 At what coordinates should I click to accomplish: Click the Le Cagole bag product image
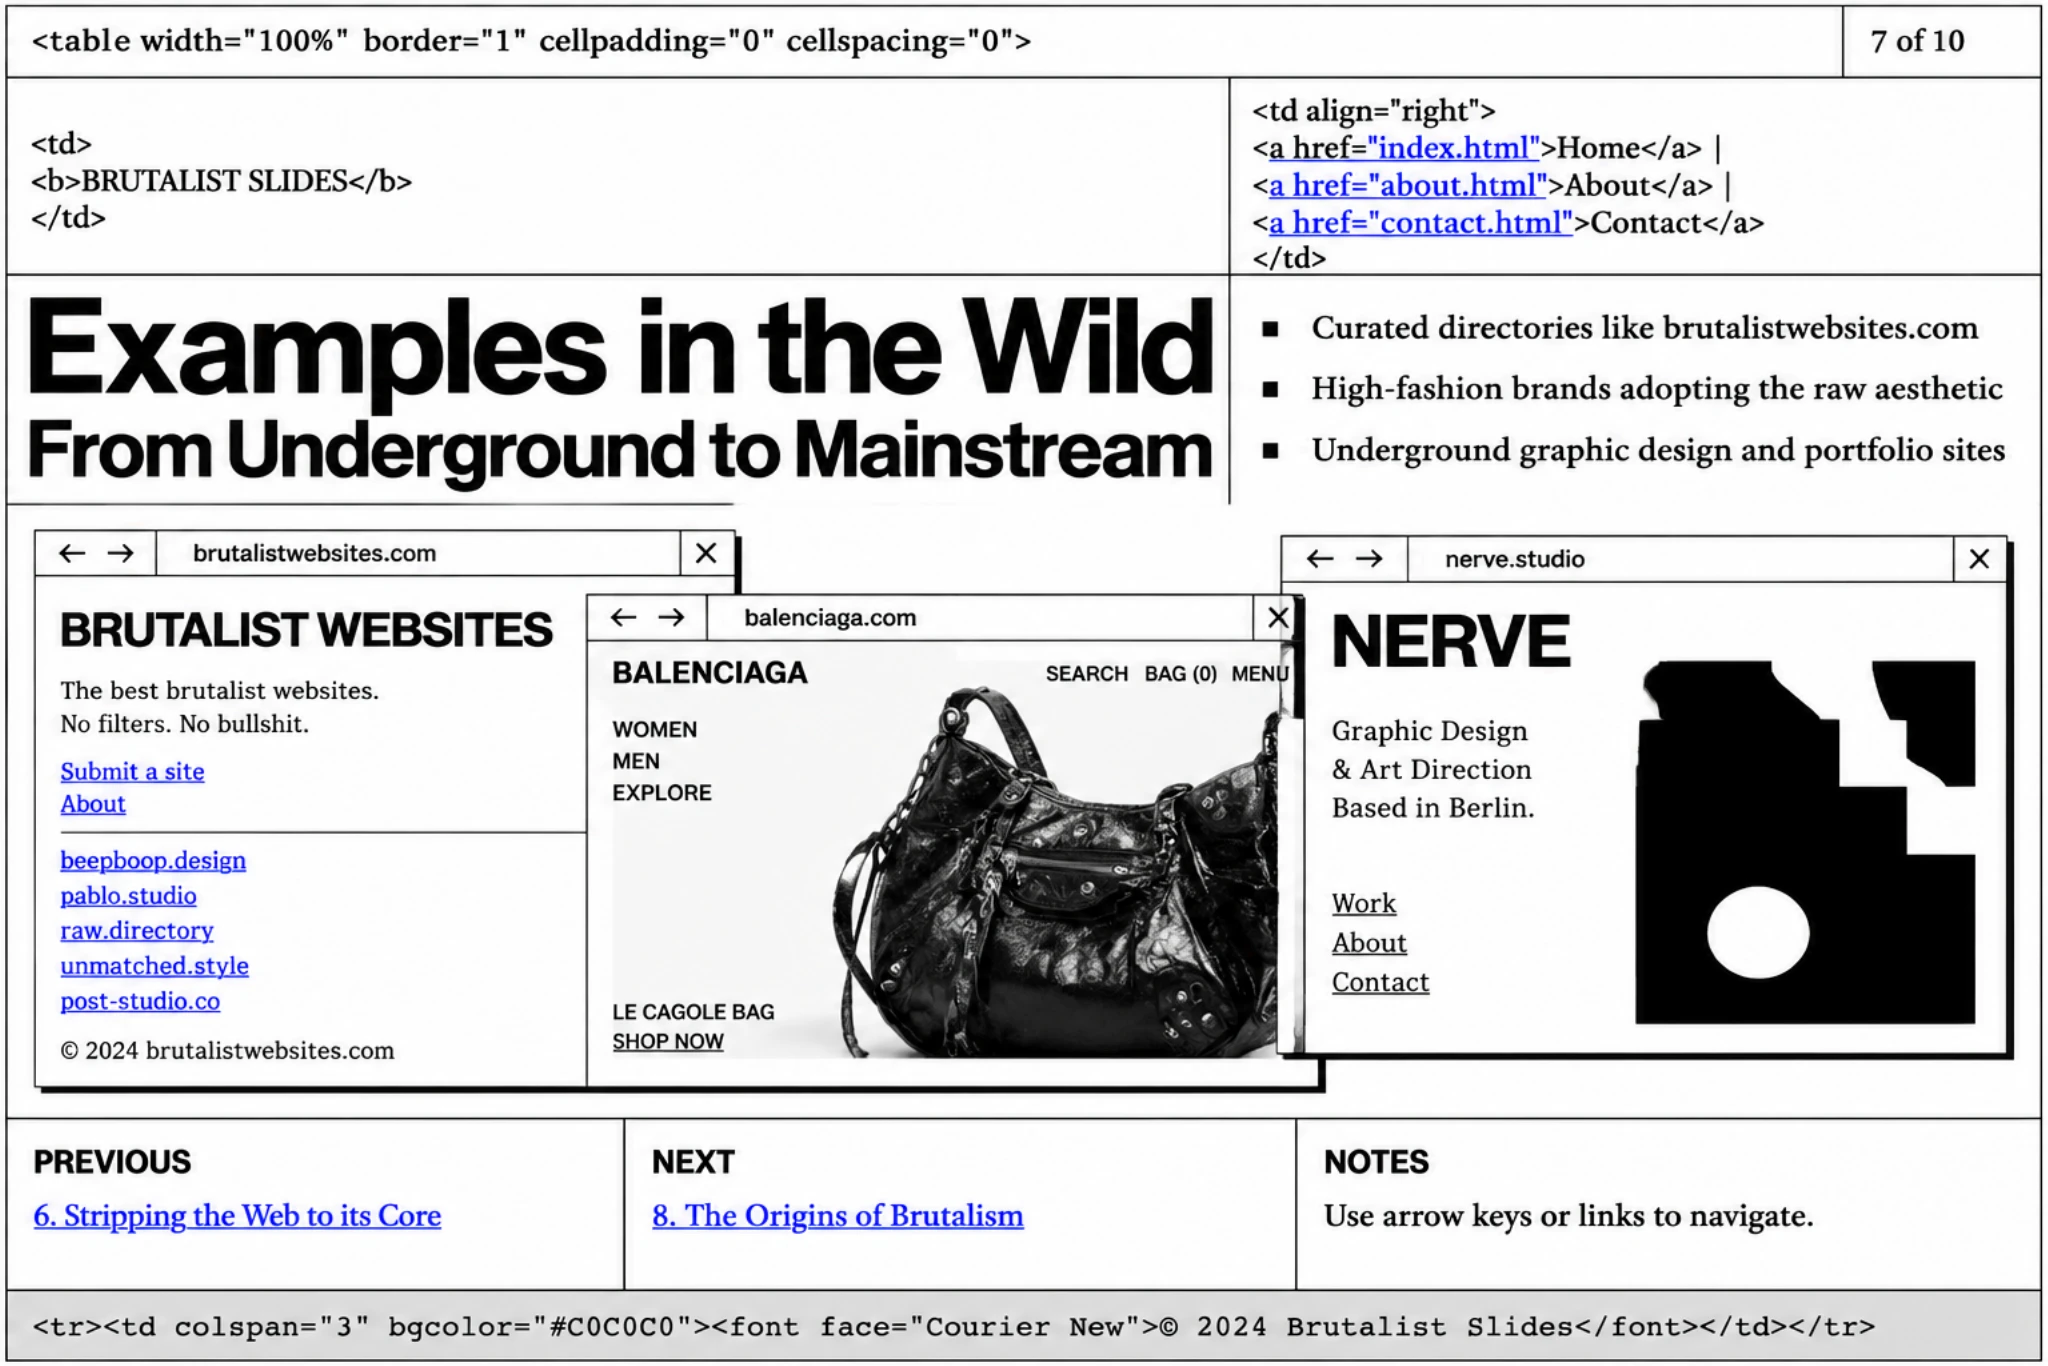[x=1058, y=872]
